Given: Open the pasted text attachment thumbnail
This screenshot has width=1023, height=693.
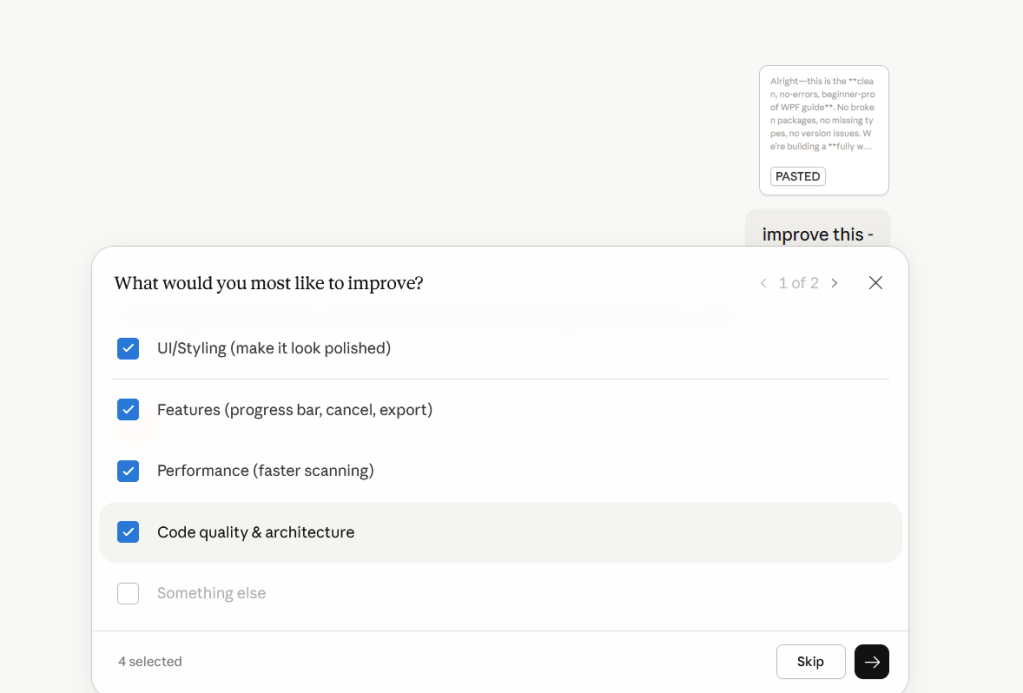Looking at the screenshot, I should (823, 115).
